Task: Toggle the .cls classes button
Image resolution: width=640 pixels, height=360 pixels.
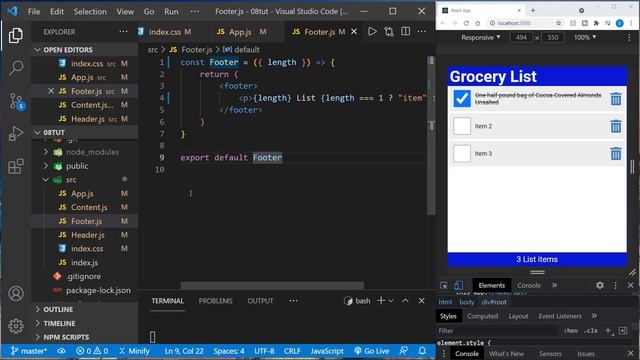Action: click(x=591, y=331)
